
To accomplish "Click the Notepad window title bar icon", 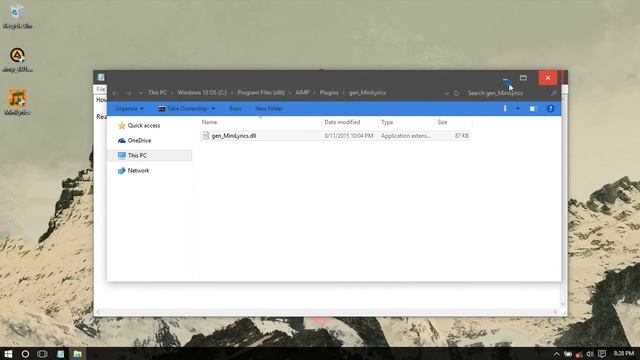I will coord(101,77).
